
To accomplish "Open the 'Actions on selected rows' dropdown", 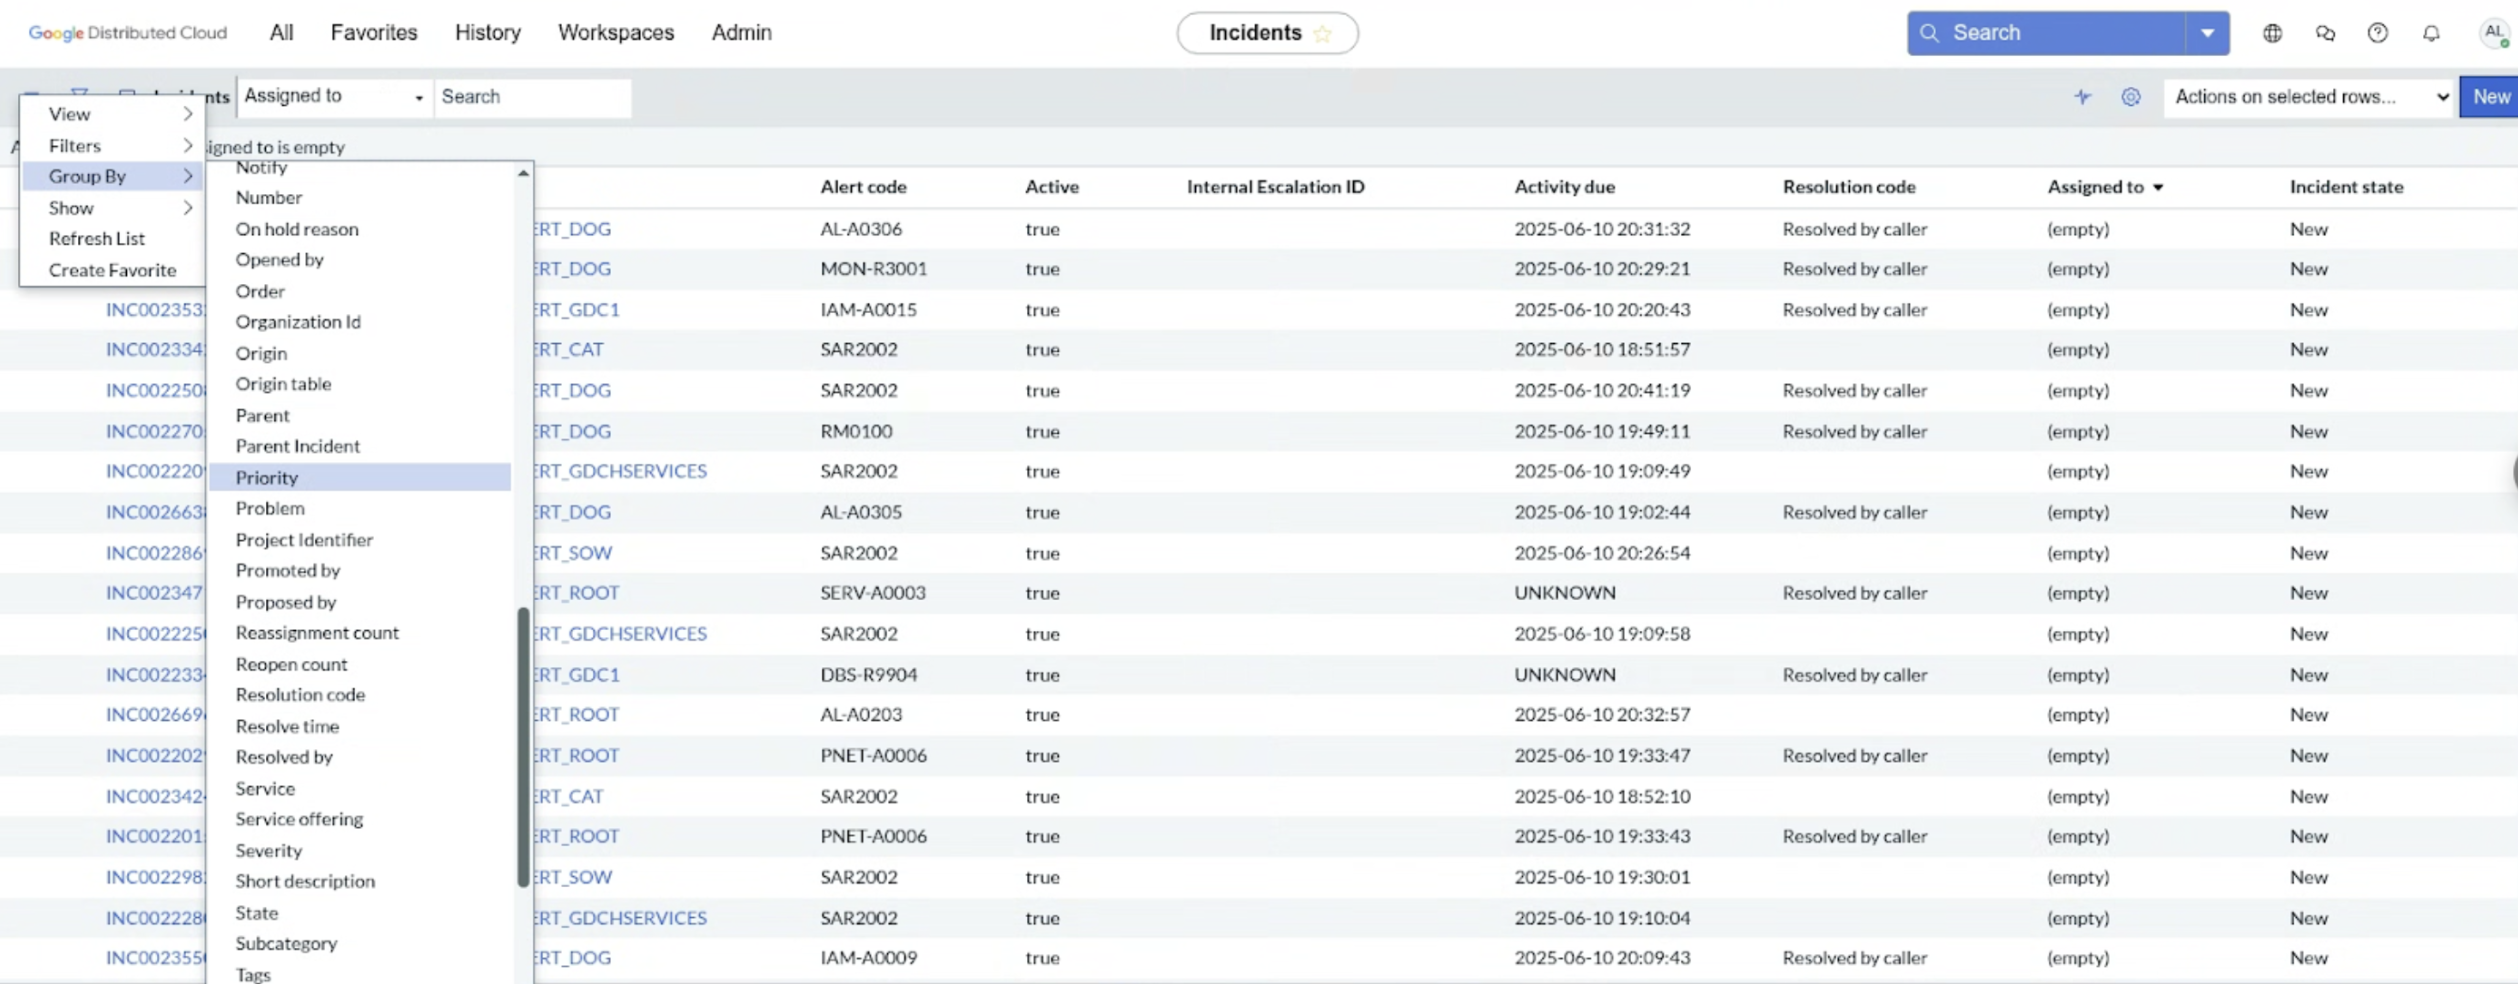I will click(2310, 97).
